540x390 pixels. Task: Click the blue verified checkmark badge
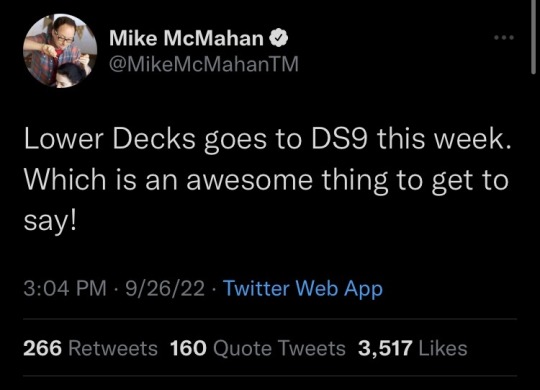(278, 38)
